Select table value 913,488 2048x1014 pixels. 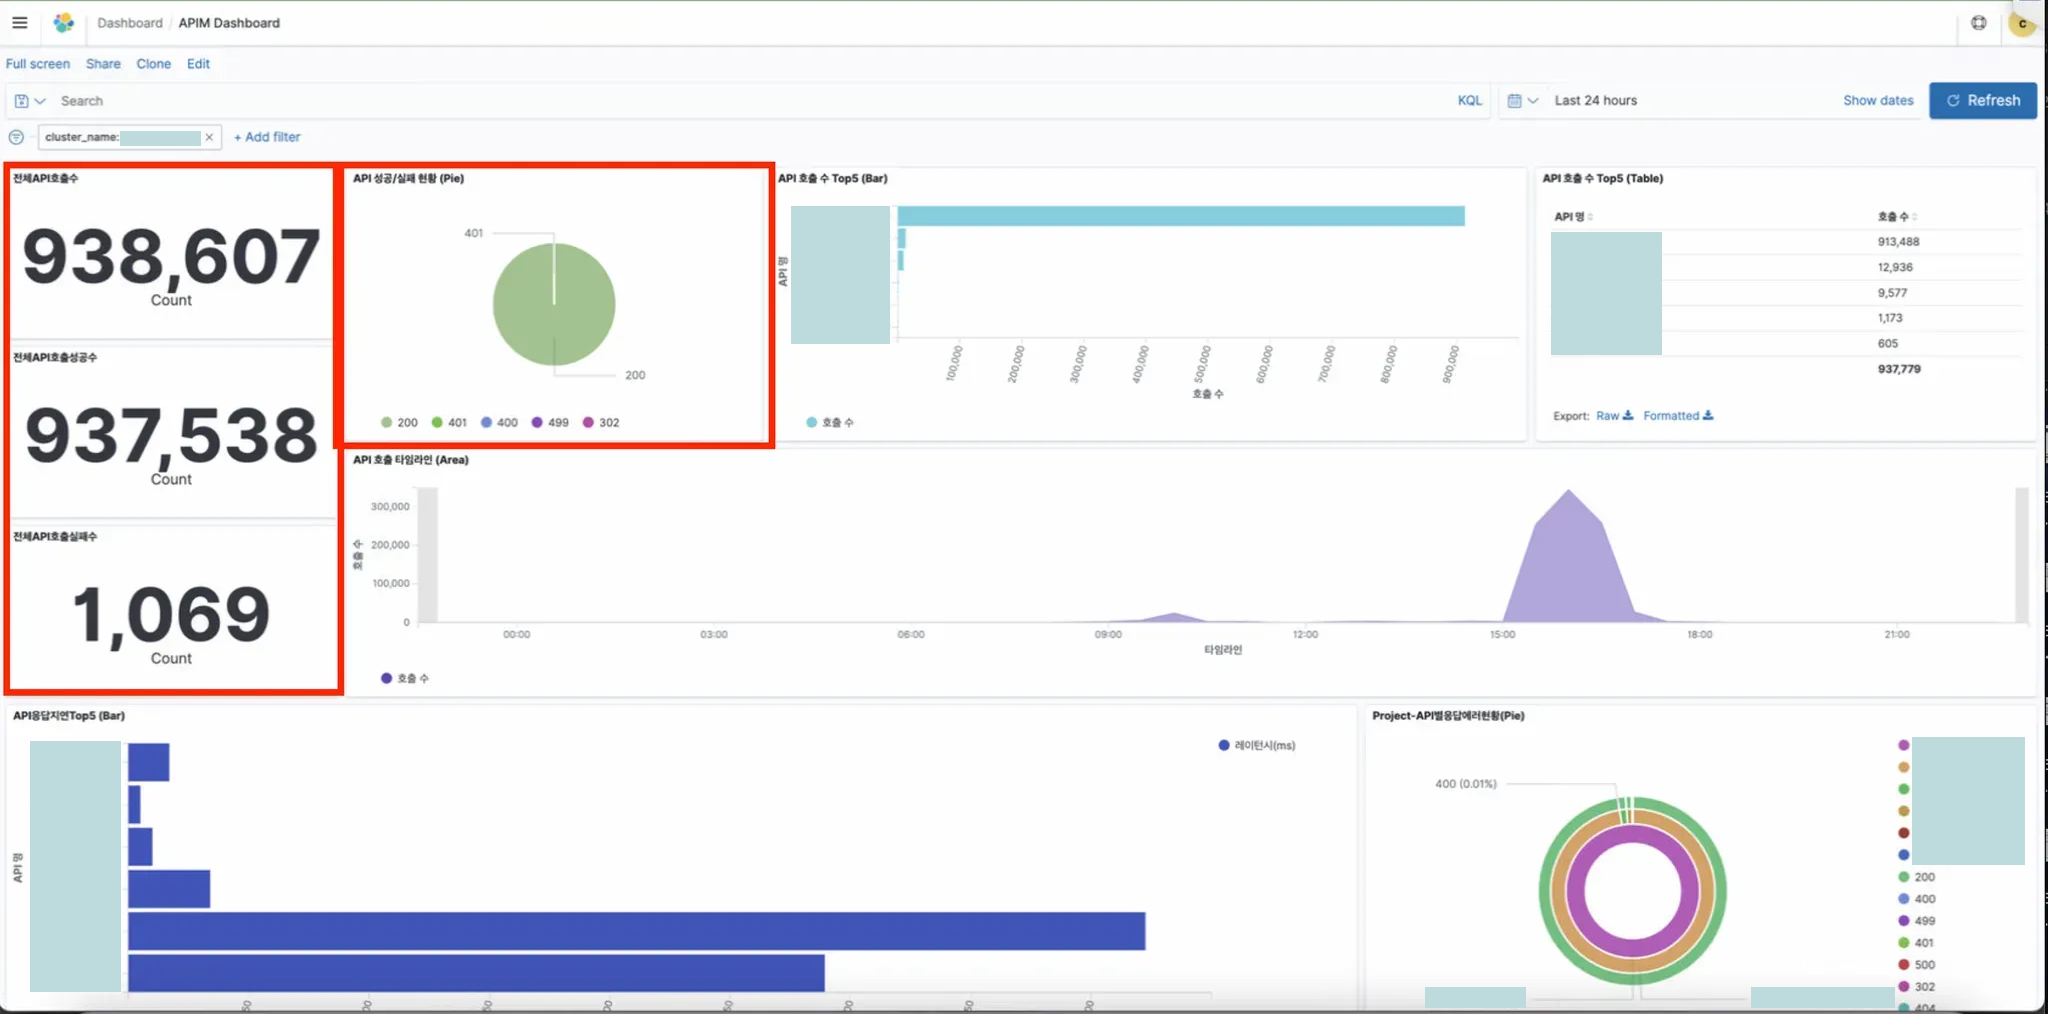click(x=1898, y=242)
